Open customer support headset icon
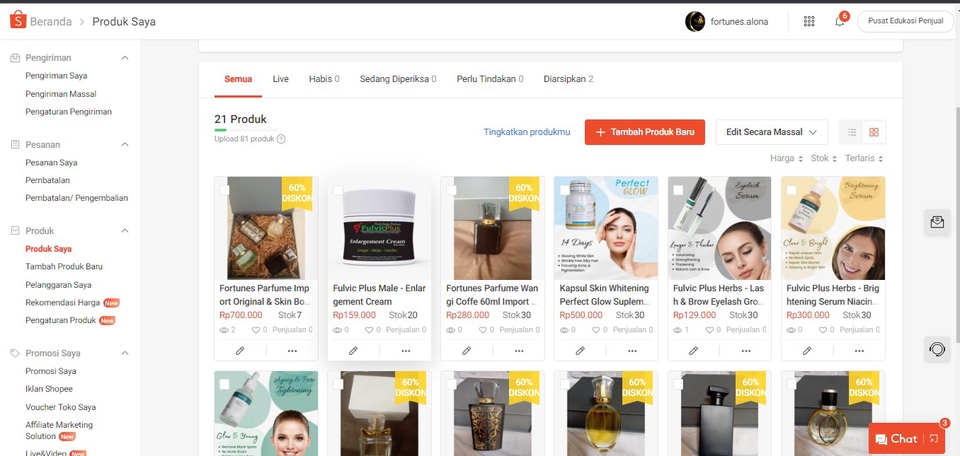This screenshot has width=960, height=456. [x=937, y=349]
